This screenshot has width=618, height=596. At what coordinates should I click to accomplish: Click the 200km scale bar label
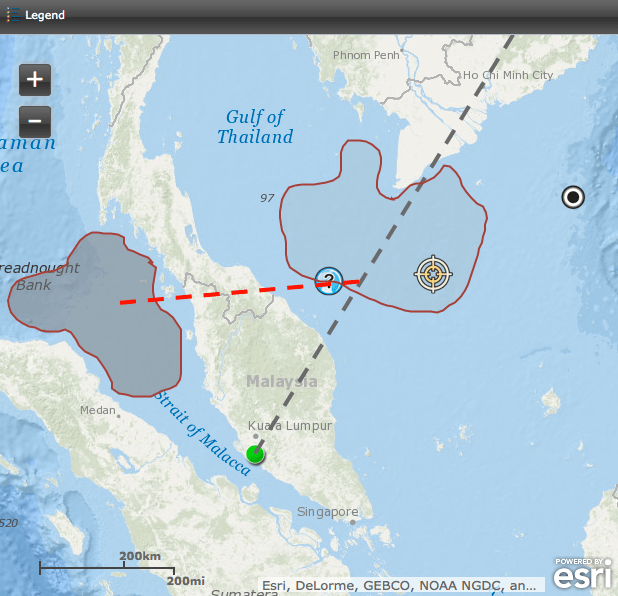click(140, 556)
